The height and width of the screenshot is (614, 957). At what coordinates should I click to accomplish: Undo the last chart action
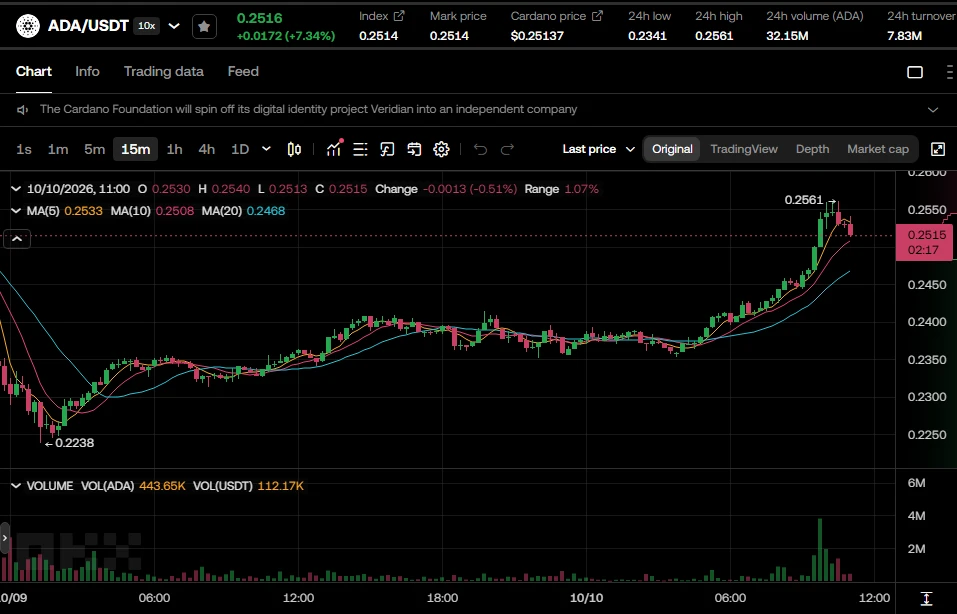coord(480,150)
